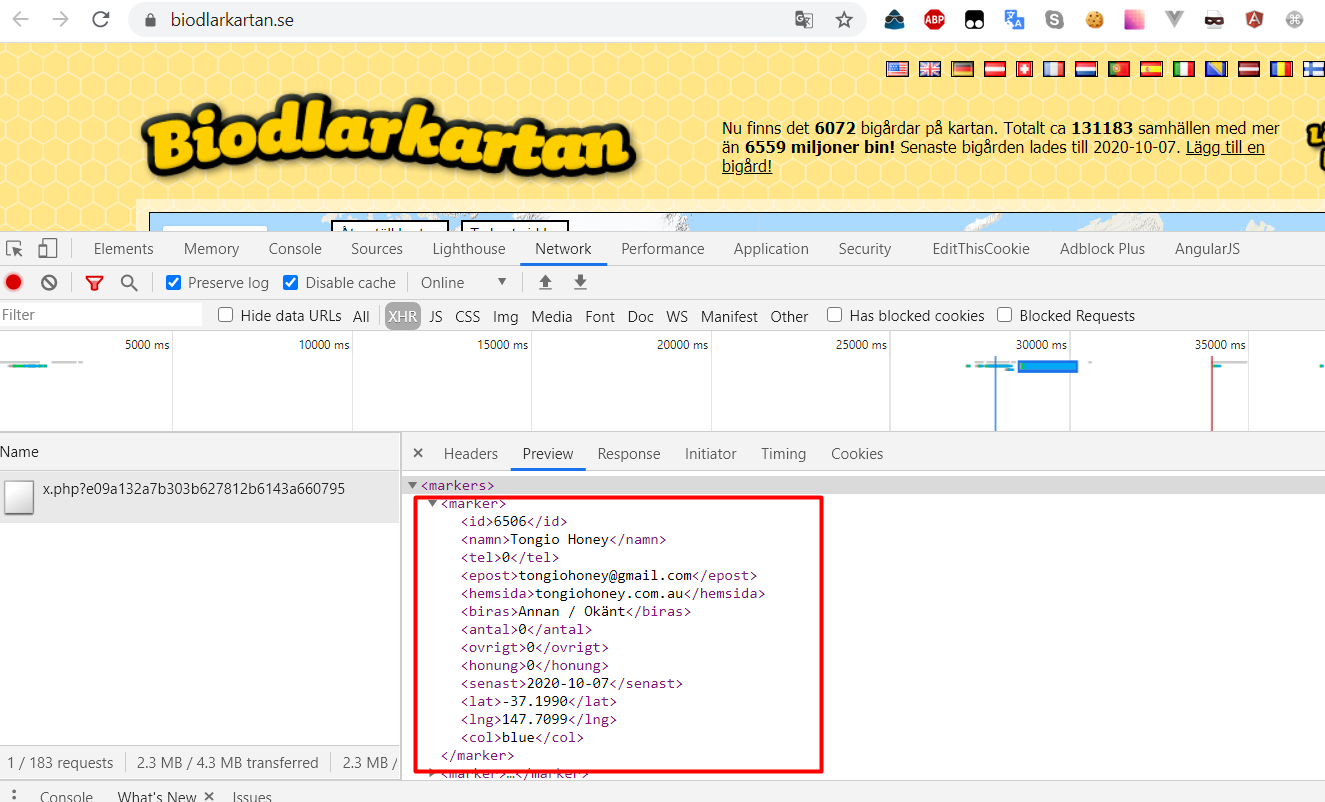Click the network Filter text field
Screen dimensions: 1325x802
[101, 315]
